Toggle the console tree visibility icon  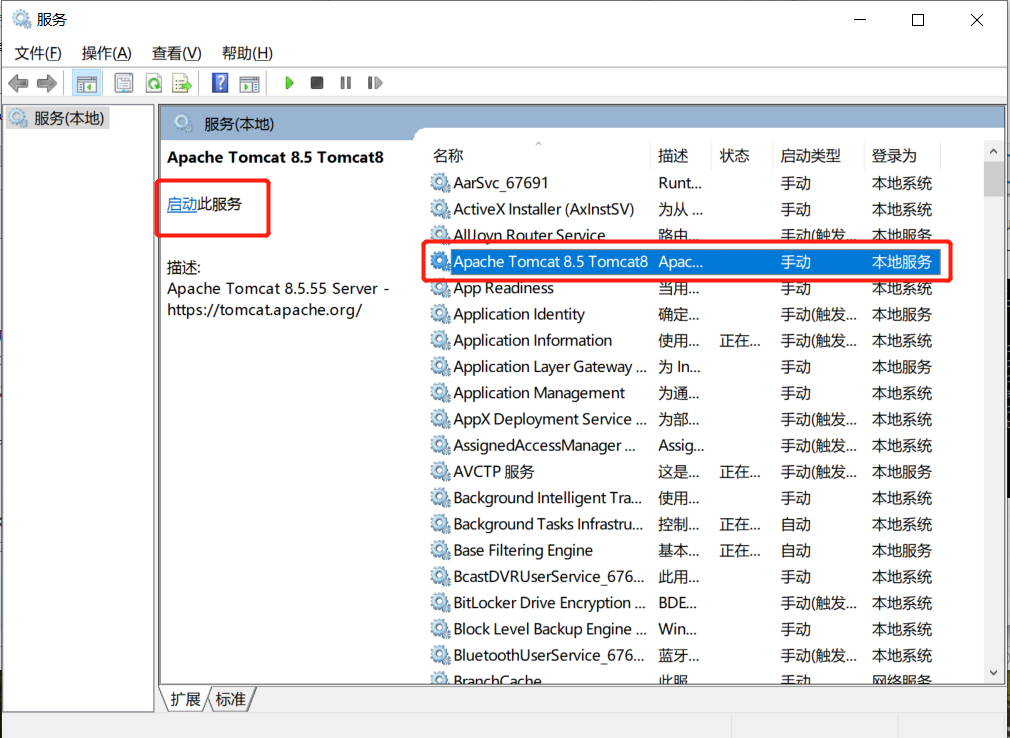pos(86,82)
